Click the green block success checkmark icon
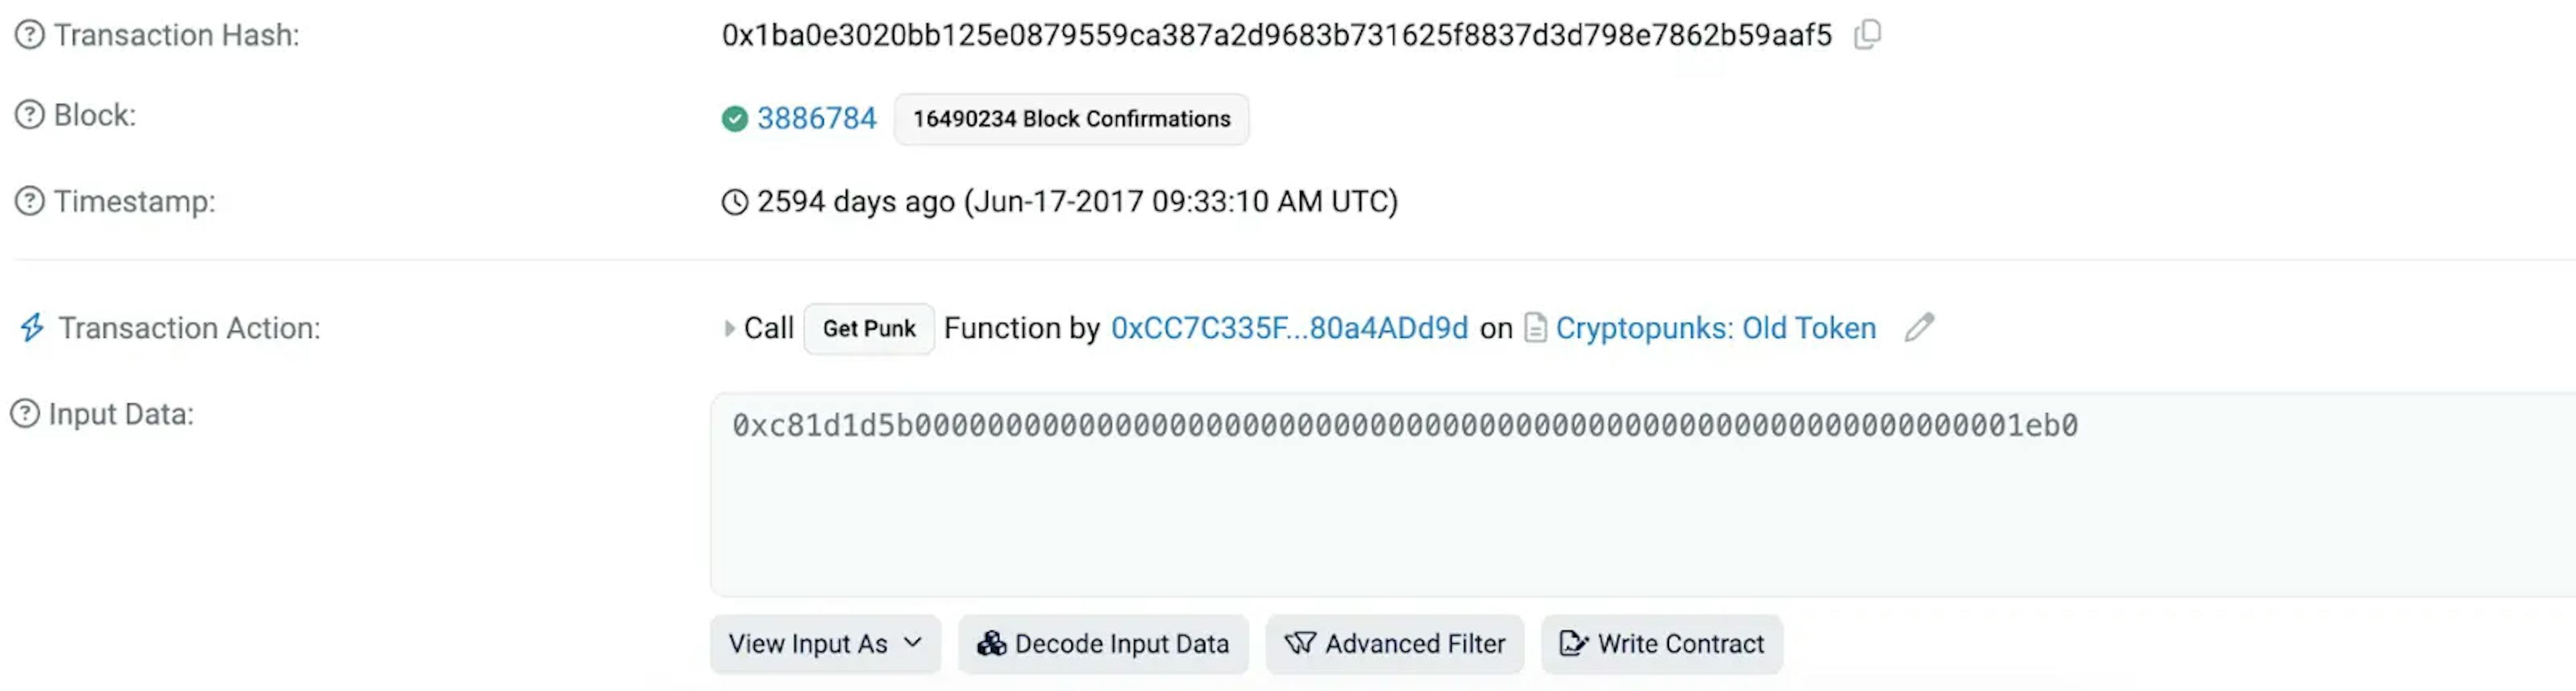The height and width of the screenshot is (691, 2576). 735,119
